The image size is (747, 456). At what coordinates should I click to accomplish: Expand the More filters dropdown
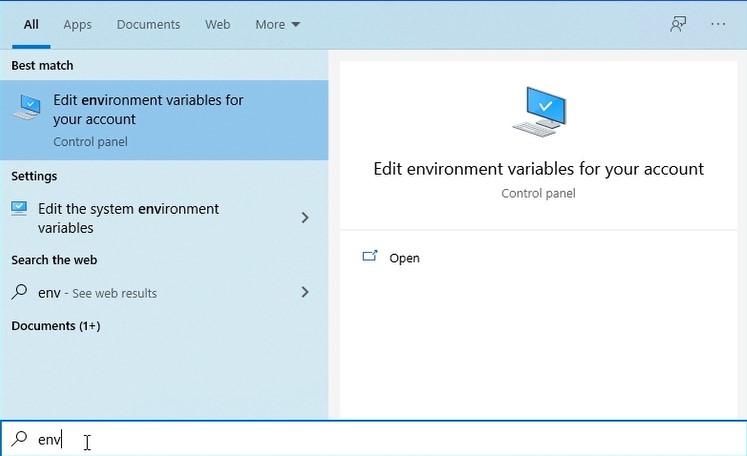coord(277,24)
